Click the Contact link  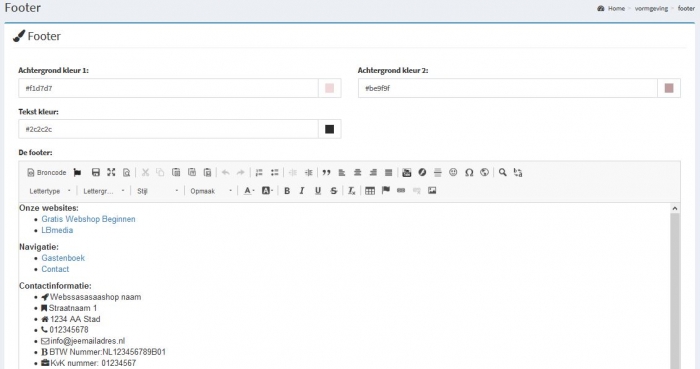(x=55, y=269)
